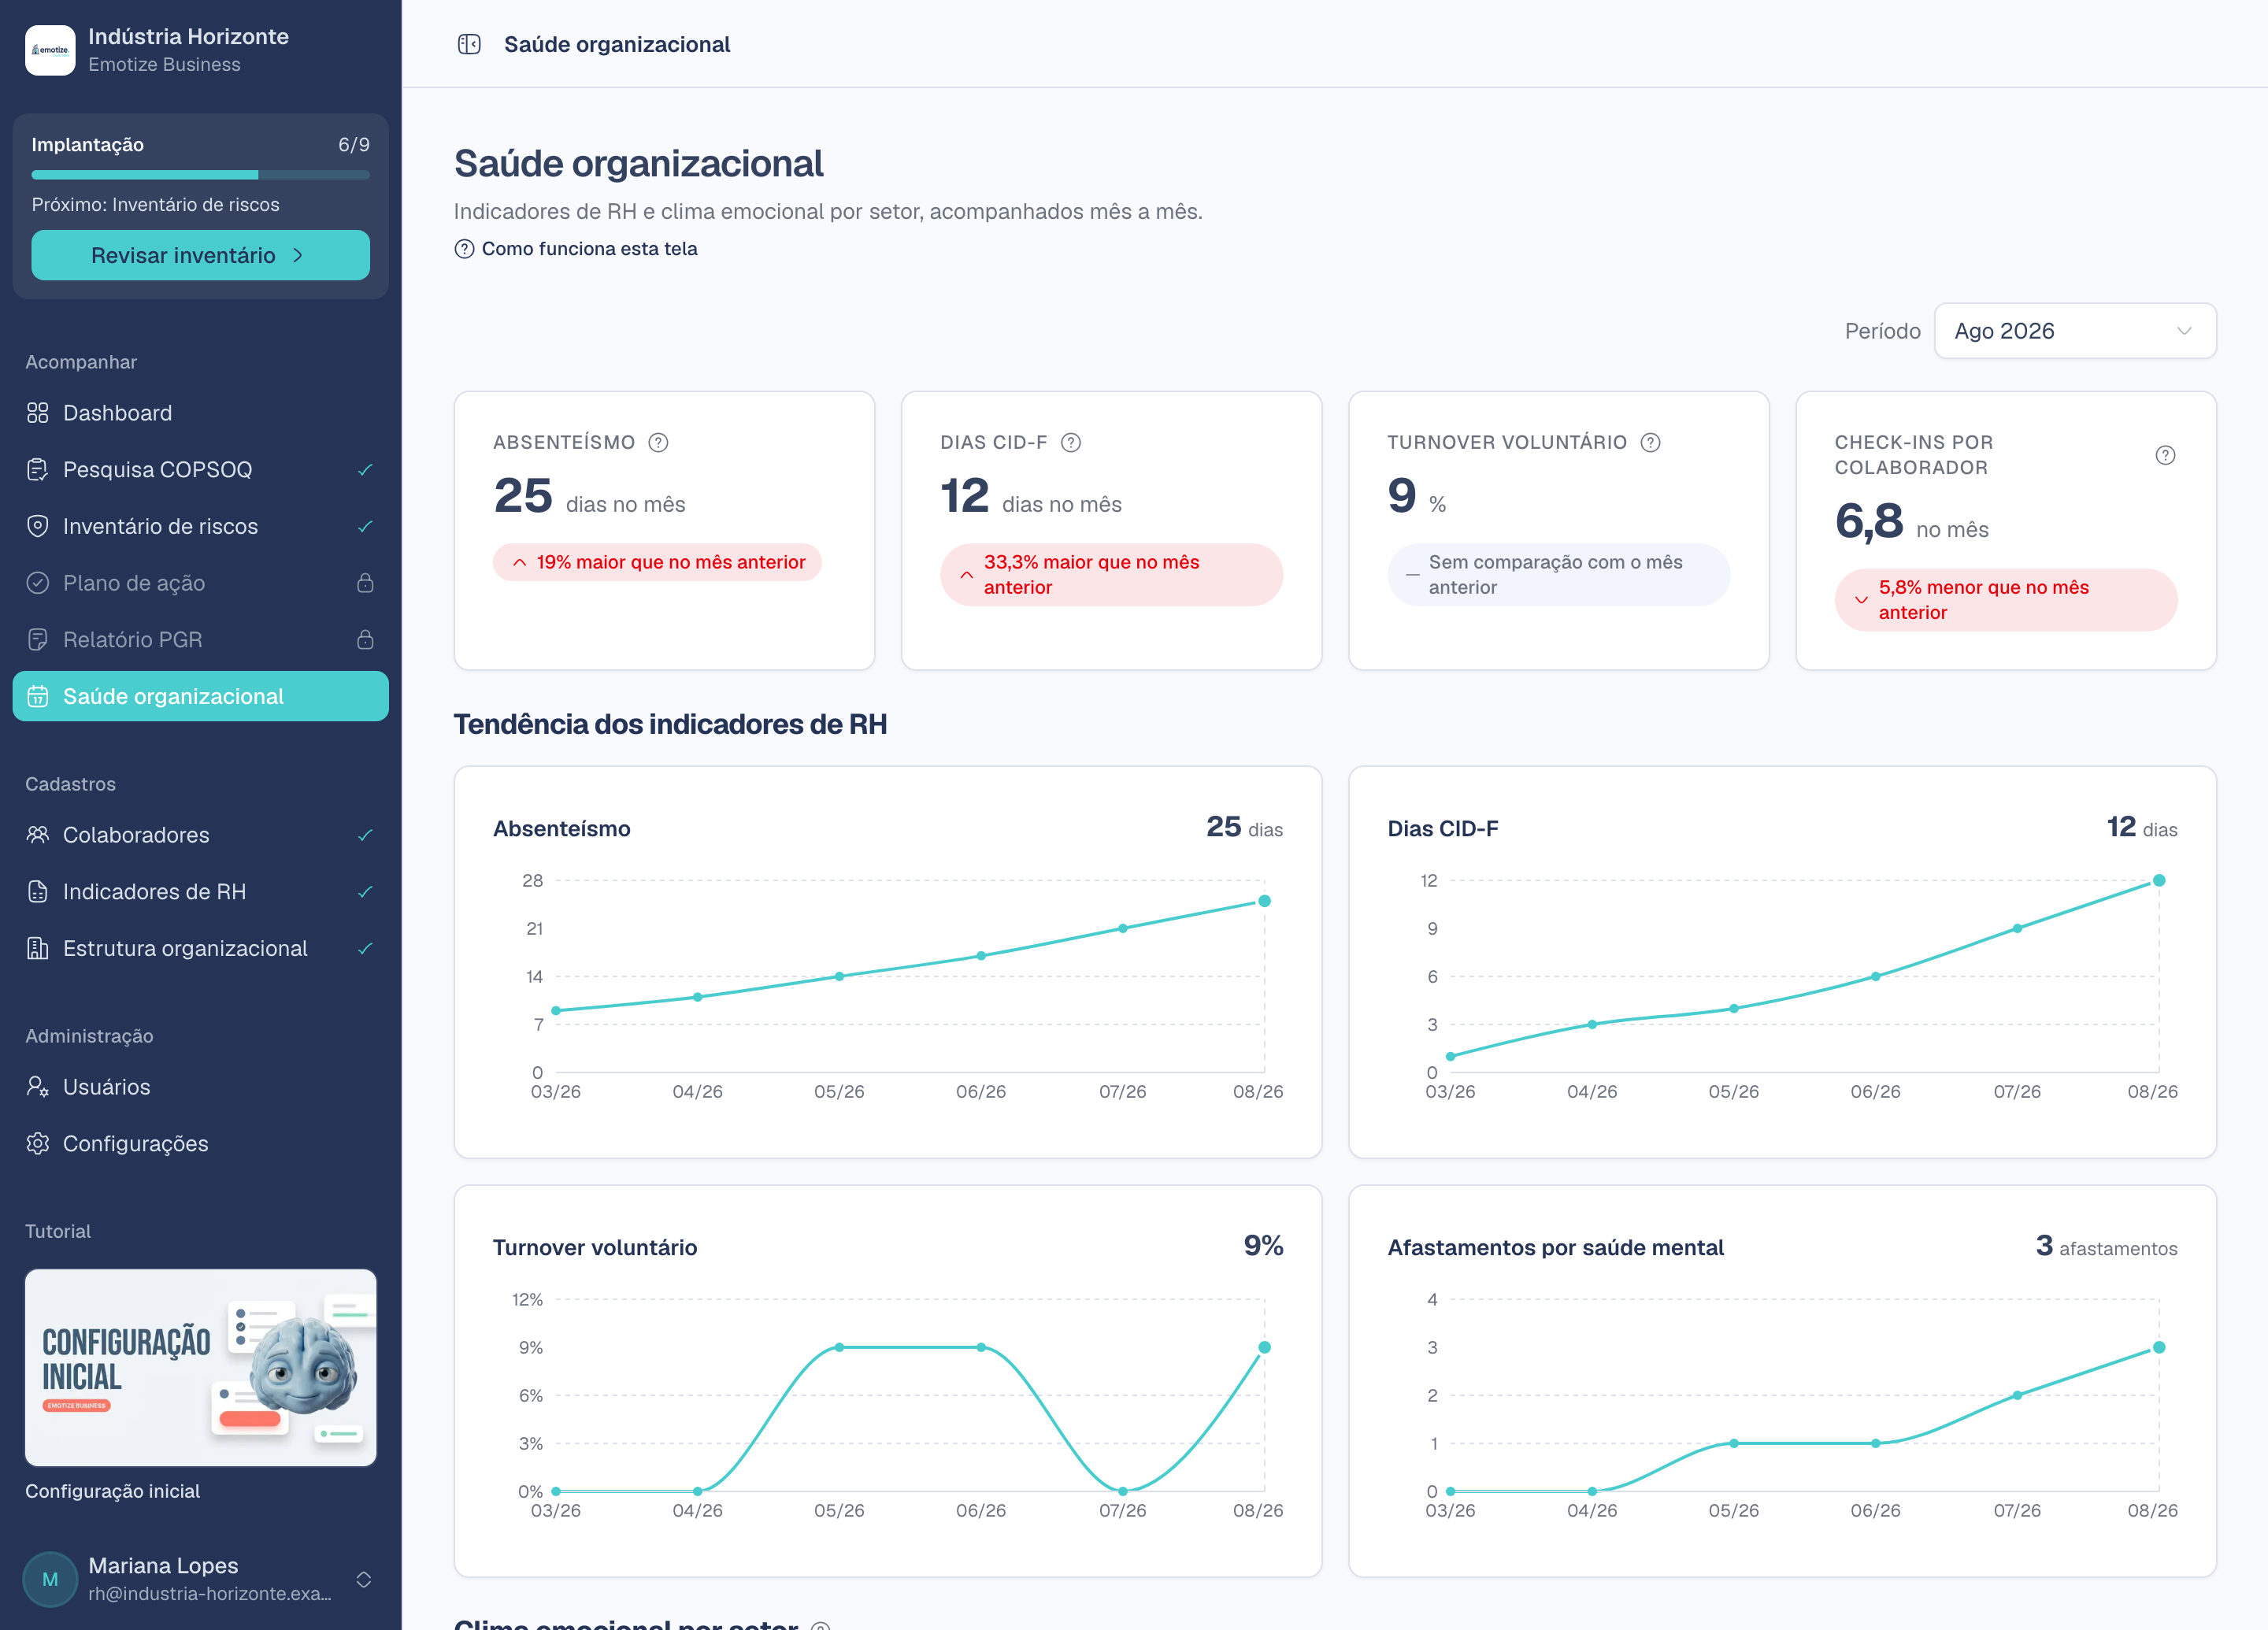Viewport: 2268px width, 1630px height.
Task: Open Inventário de riscos page
Action: point(200,526)
